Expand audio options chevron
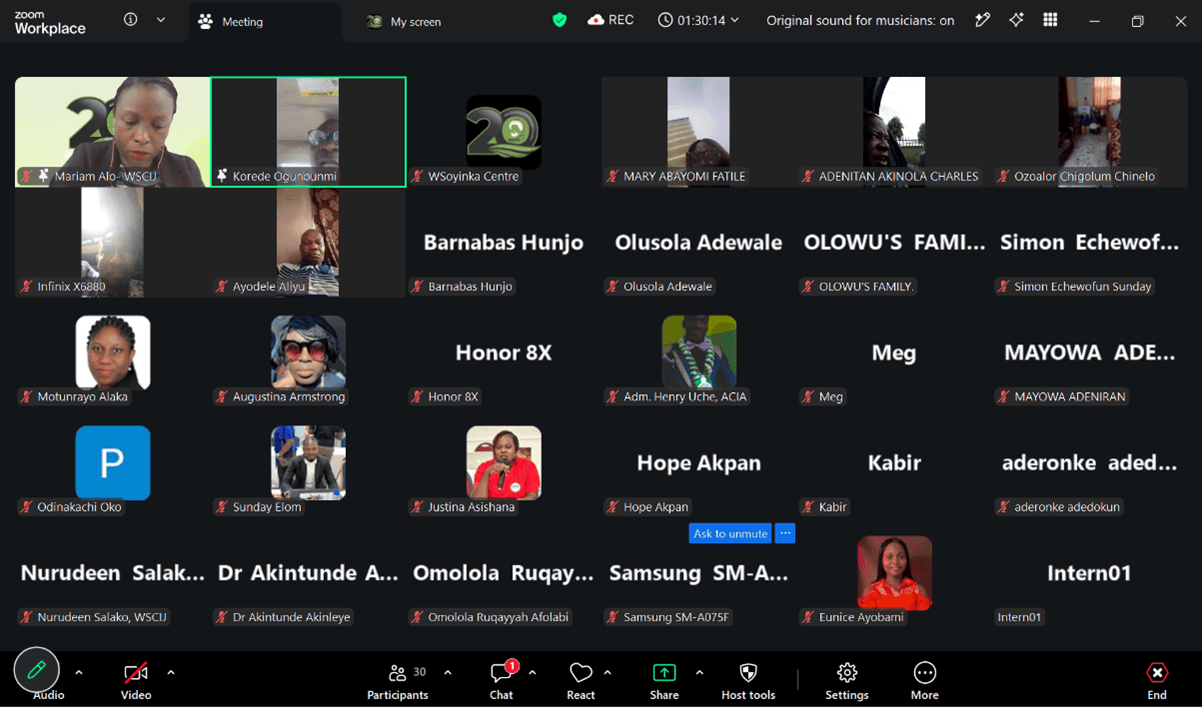The width and height of the screenshot is (1202, 707). point(79,673)
